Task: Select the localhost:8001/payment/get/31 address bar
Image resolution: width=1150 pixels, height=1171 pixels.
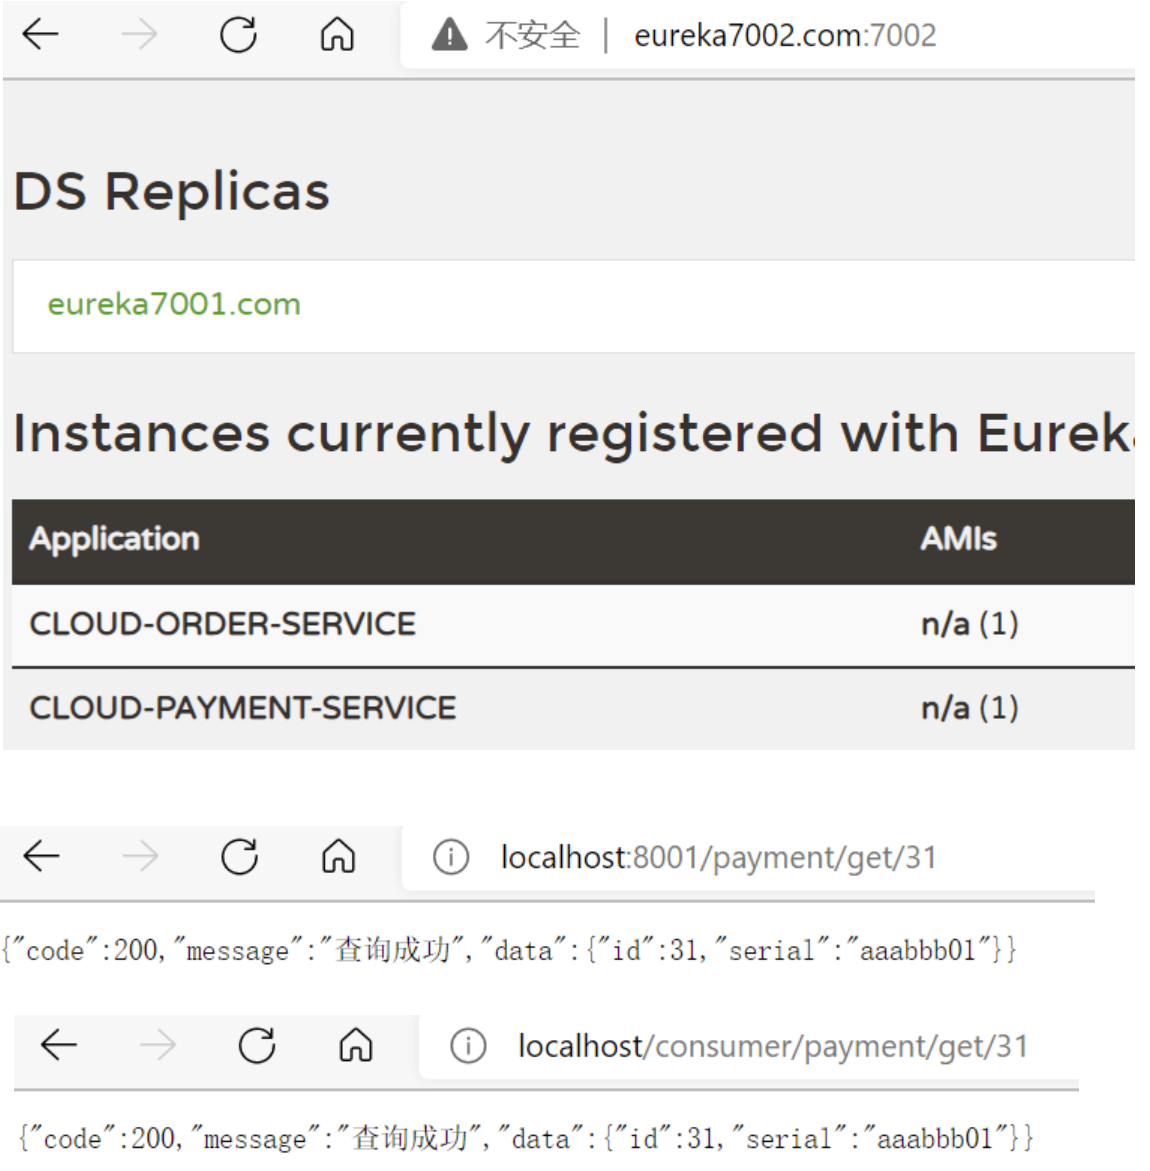Action: click(718, 857)
